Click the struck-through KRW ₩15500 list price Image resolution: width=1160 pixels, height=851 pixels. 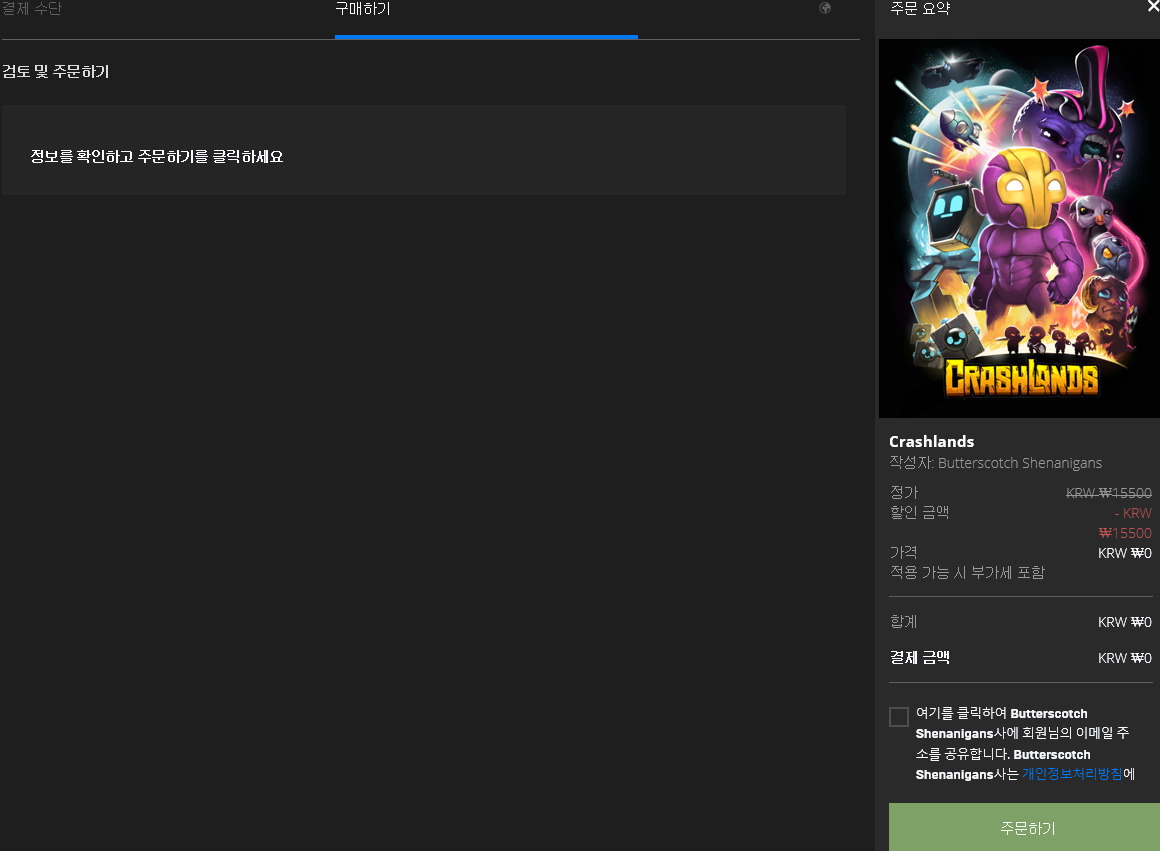click(1108, 493)
